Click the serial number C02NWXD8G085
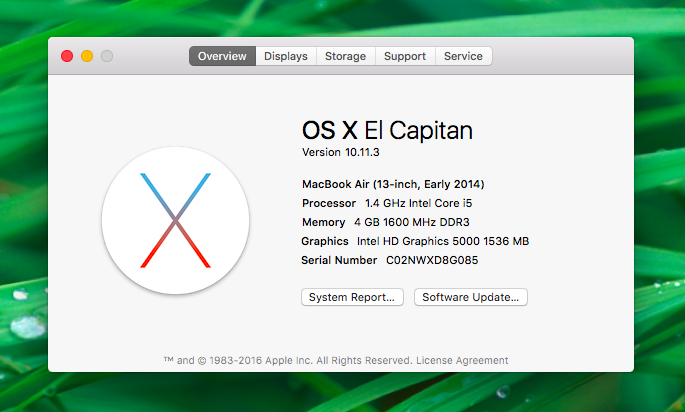Image resolution: width=685 pixels, height=412 pixels. [x=432, y=260]
